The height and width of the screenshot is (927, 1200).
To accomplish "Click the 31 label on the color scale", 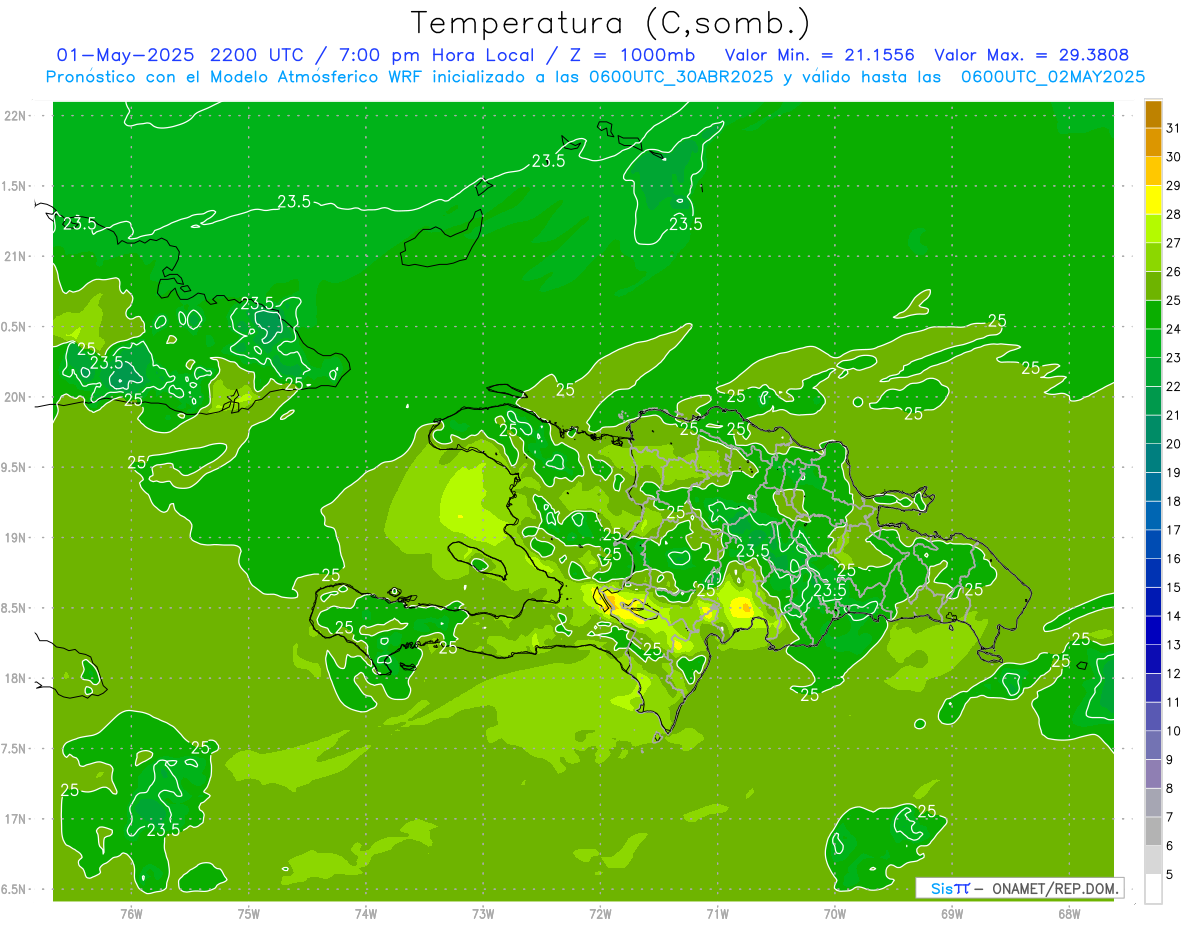I will (1173, 128).
